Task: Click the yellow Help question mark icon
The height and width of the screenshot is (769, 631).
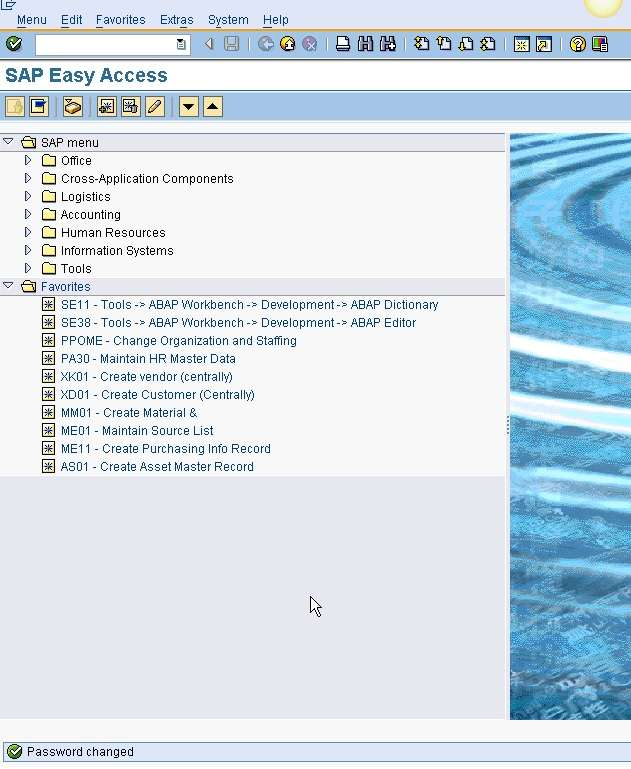Action: tap(578, 44)
